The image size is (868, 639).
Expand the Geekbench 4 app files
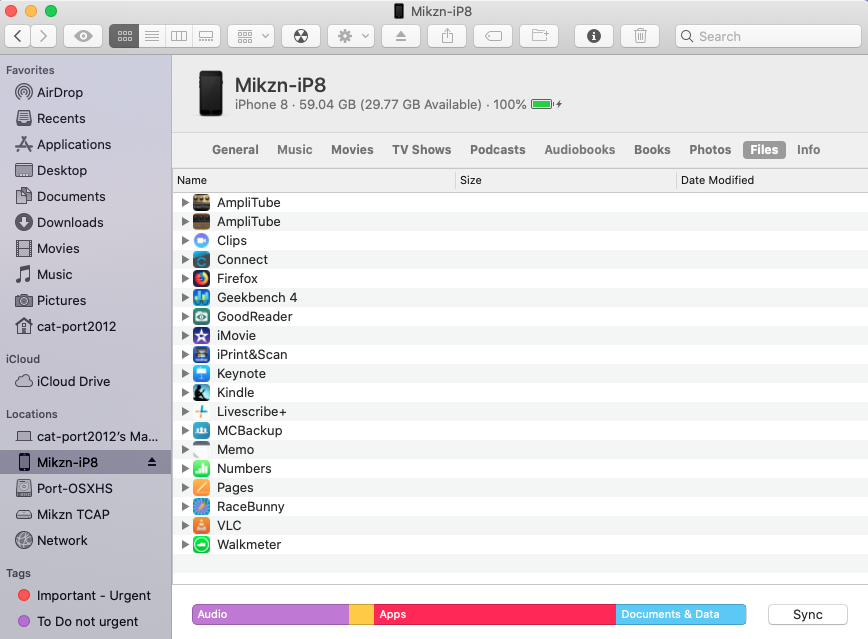click(185, 297)
